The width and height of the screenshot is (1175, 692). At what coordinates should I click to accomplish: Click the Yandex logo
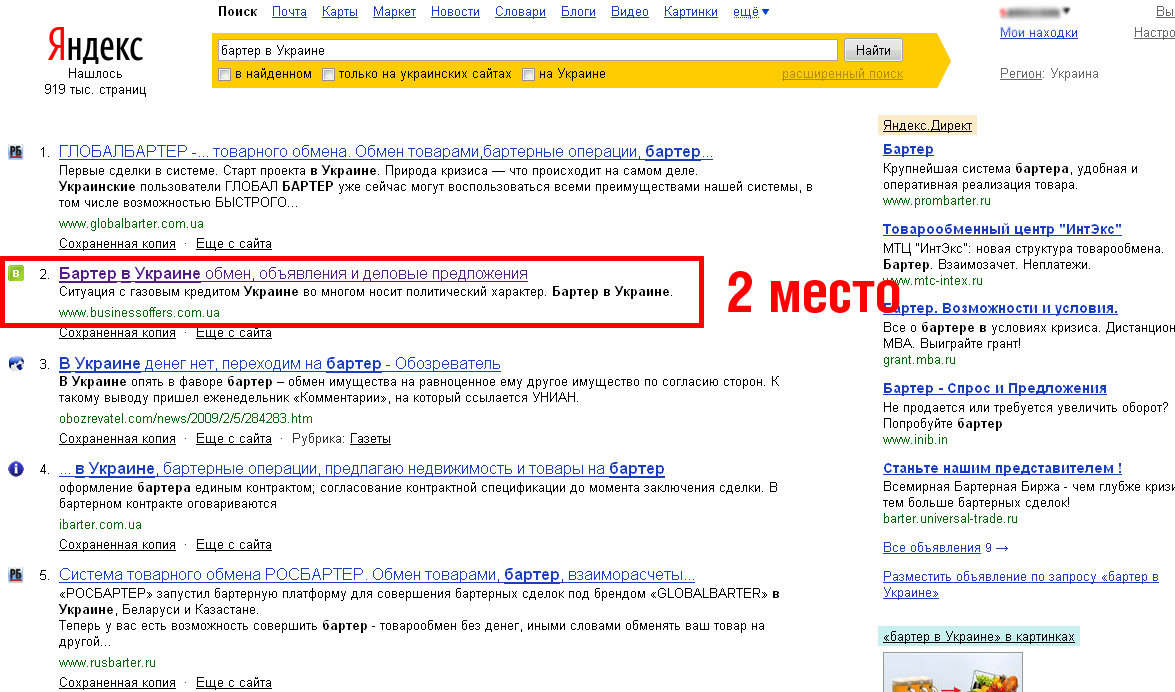point(95,46)
